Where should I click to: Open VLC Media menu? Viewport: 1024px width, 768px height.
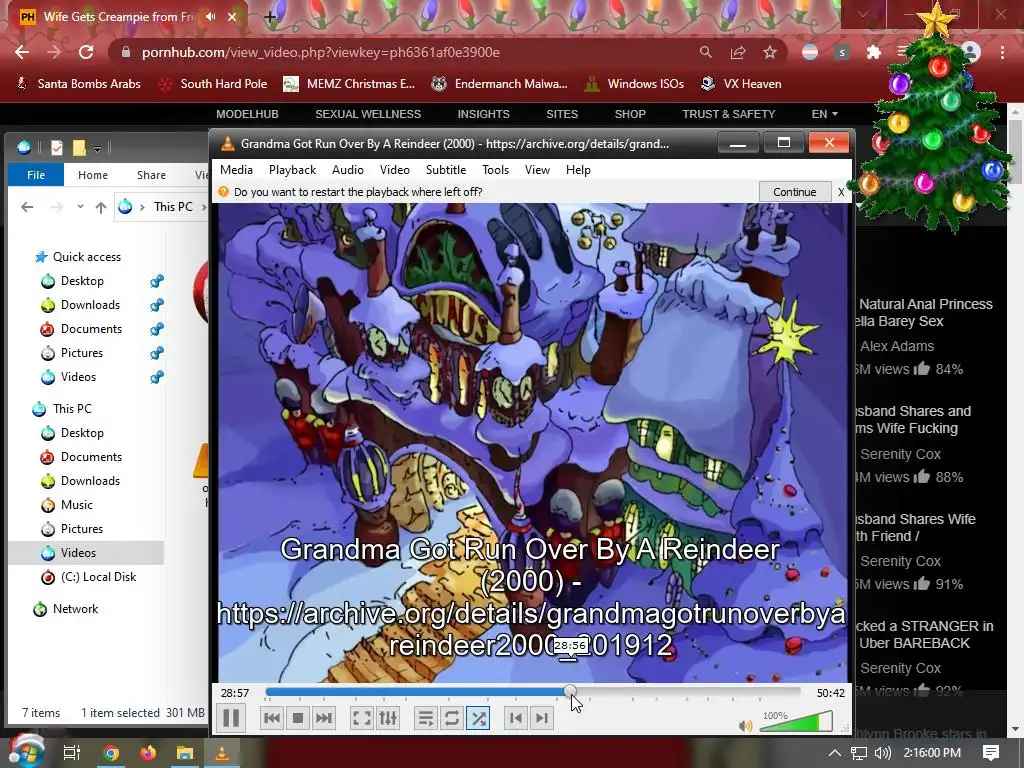coord(236,170)
